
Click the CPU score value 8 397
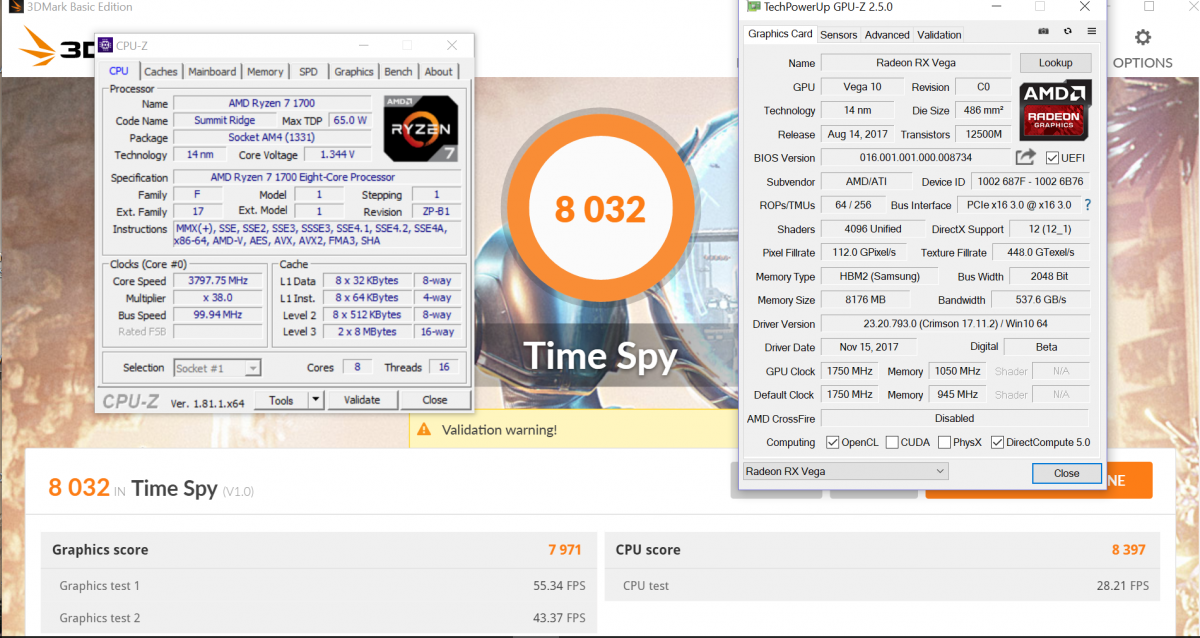tap(1128, 549)
